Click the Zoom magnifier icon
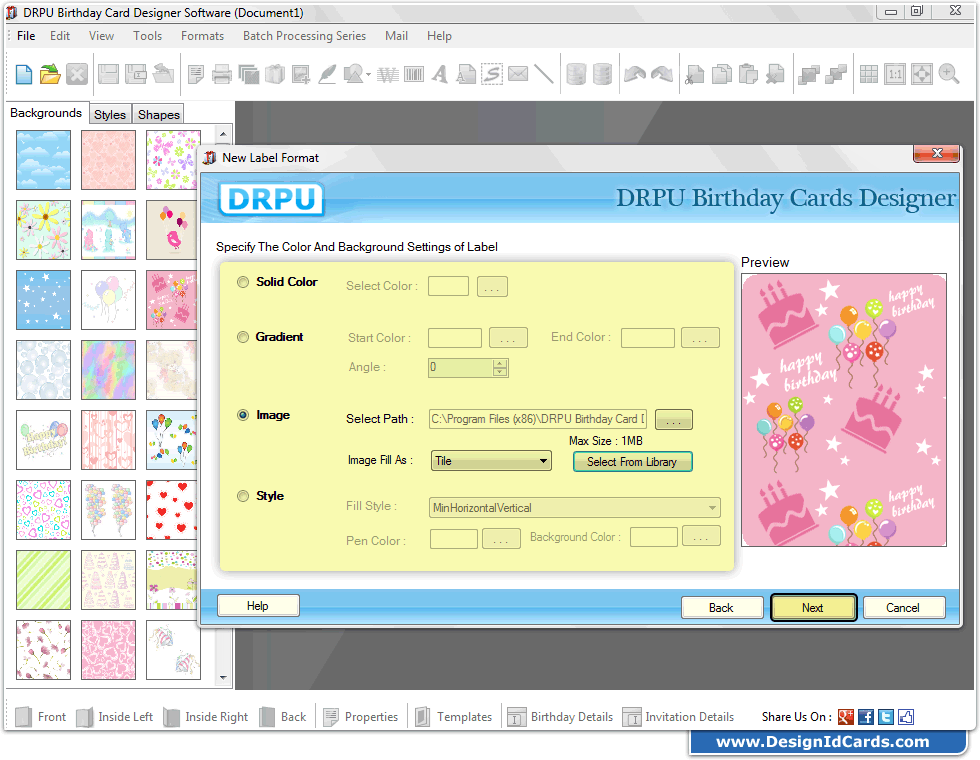 tap(949, 74)
